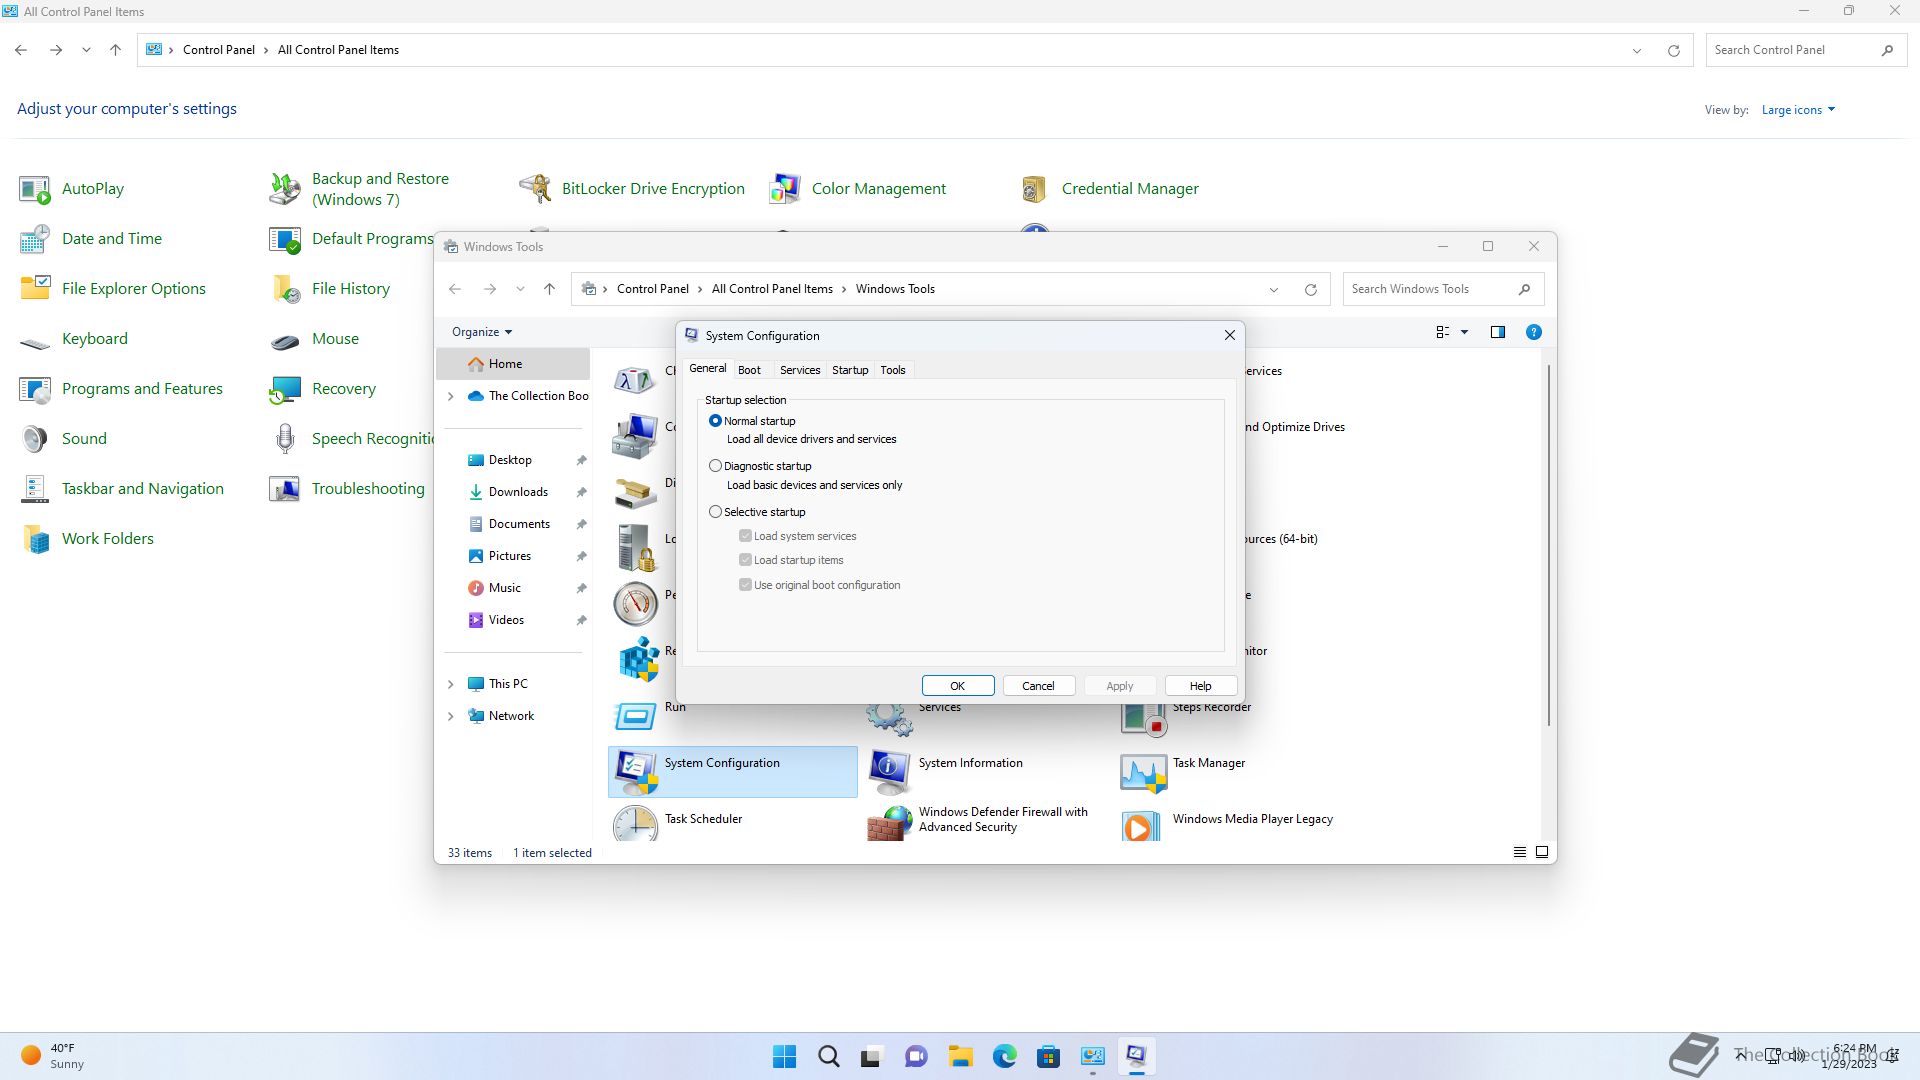Open Windows Start menu

(x=784, y=1056)
